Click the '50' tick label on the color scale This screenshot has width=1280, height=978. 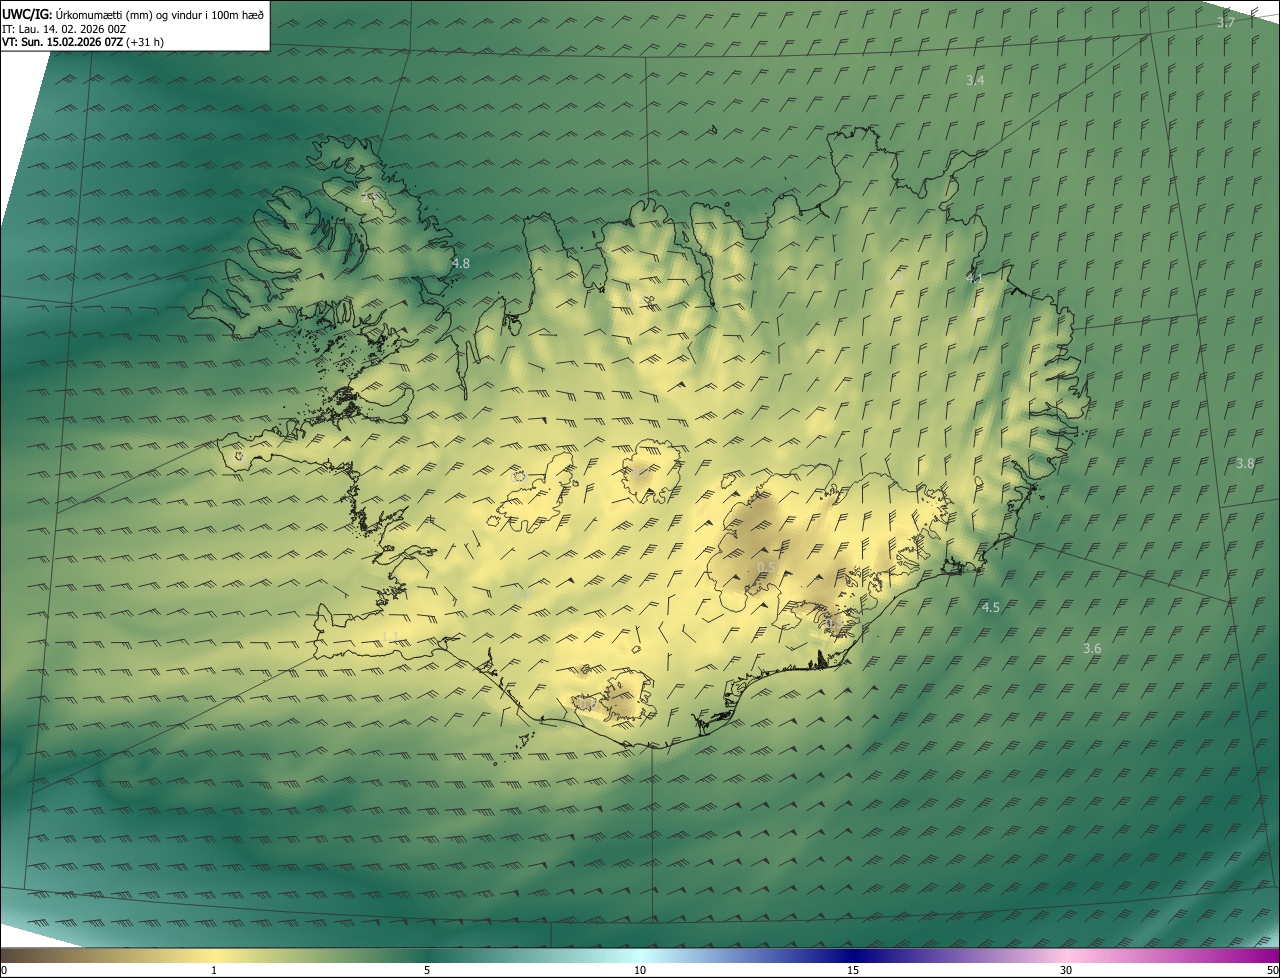(1272, 970)
